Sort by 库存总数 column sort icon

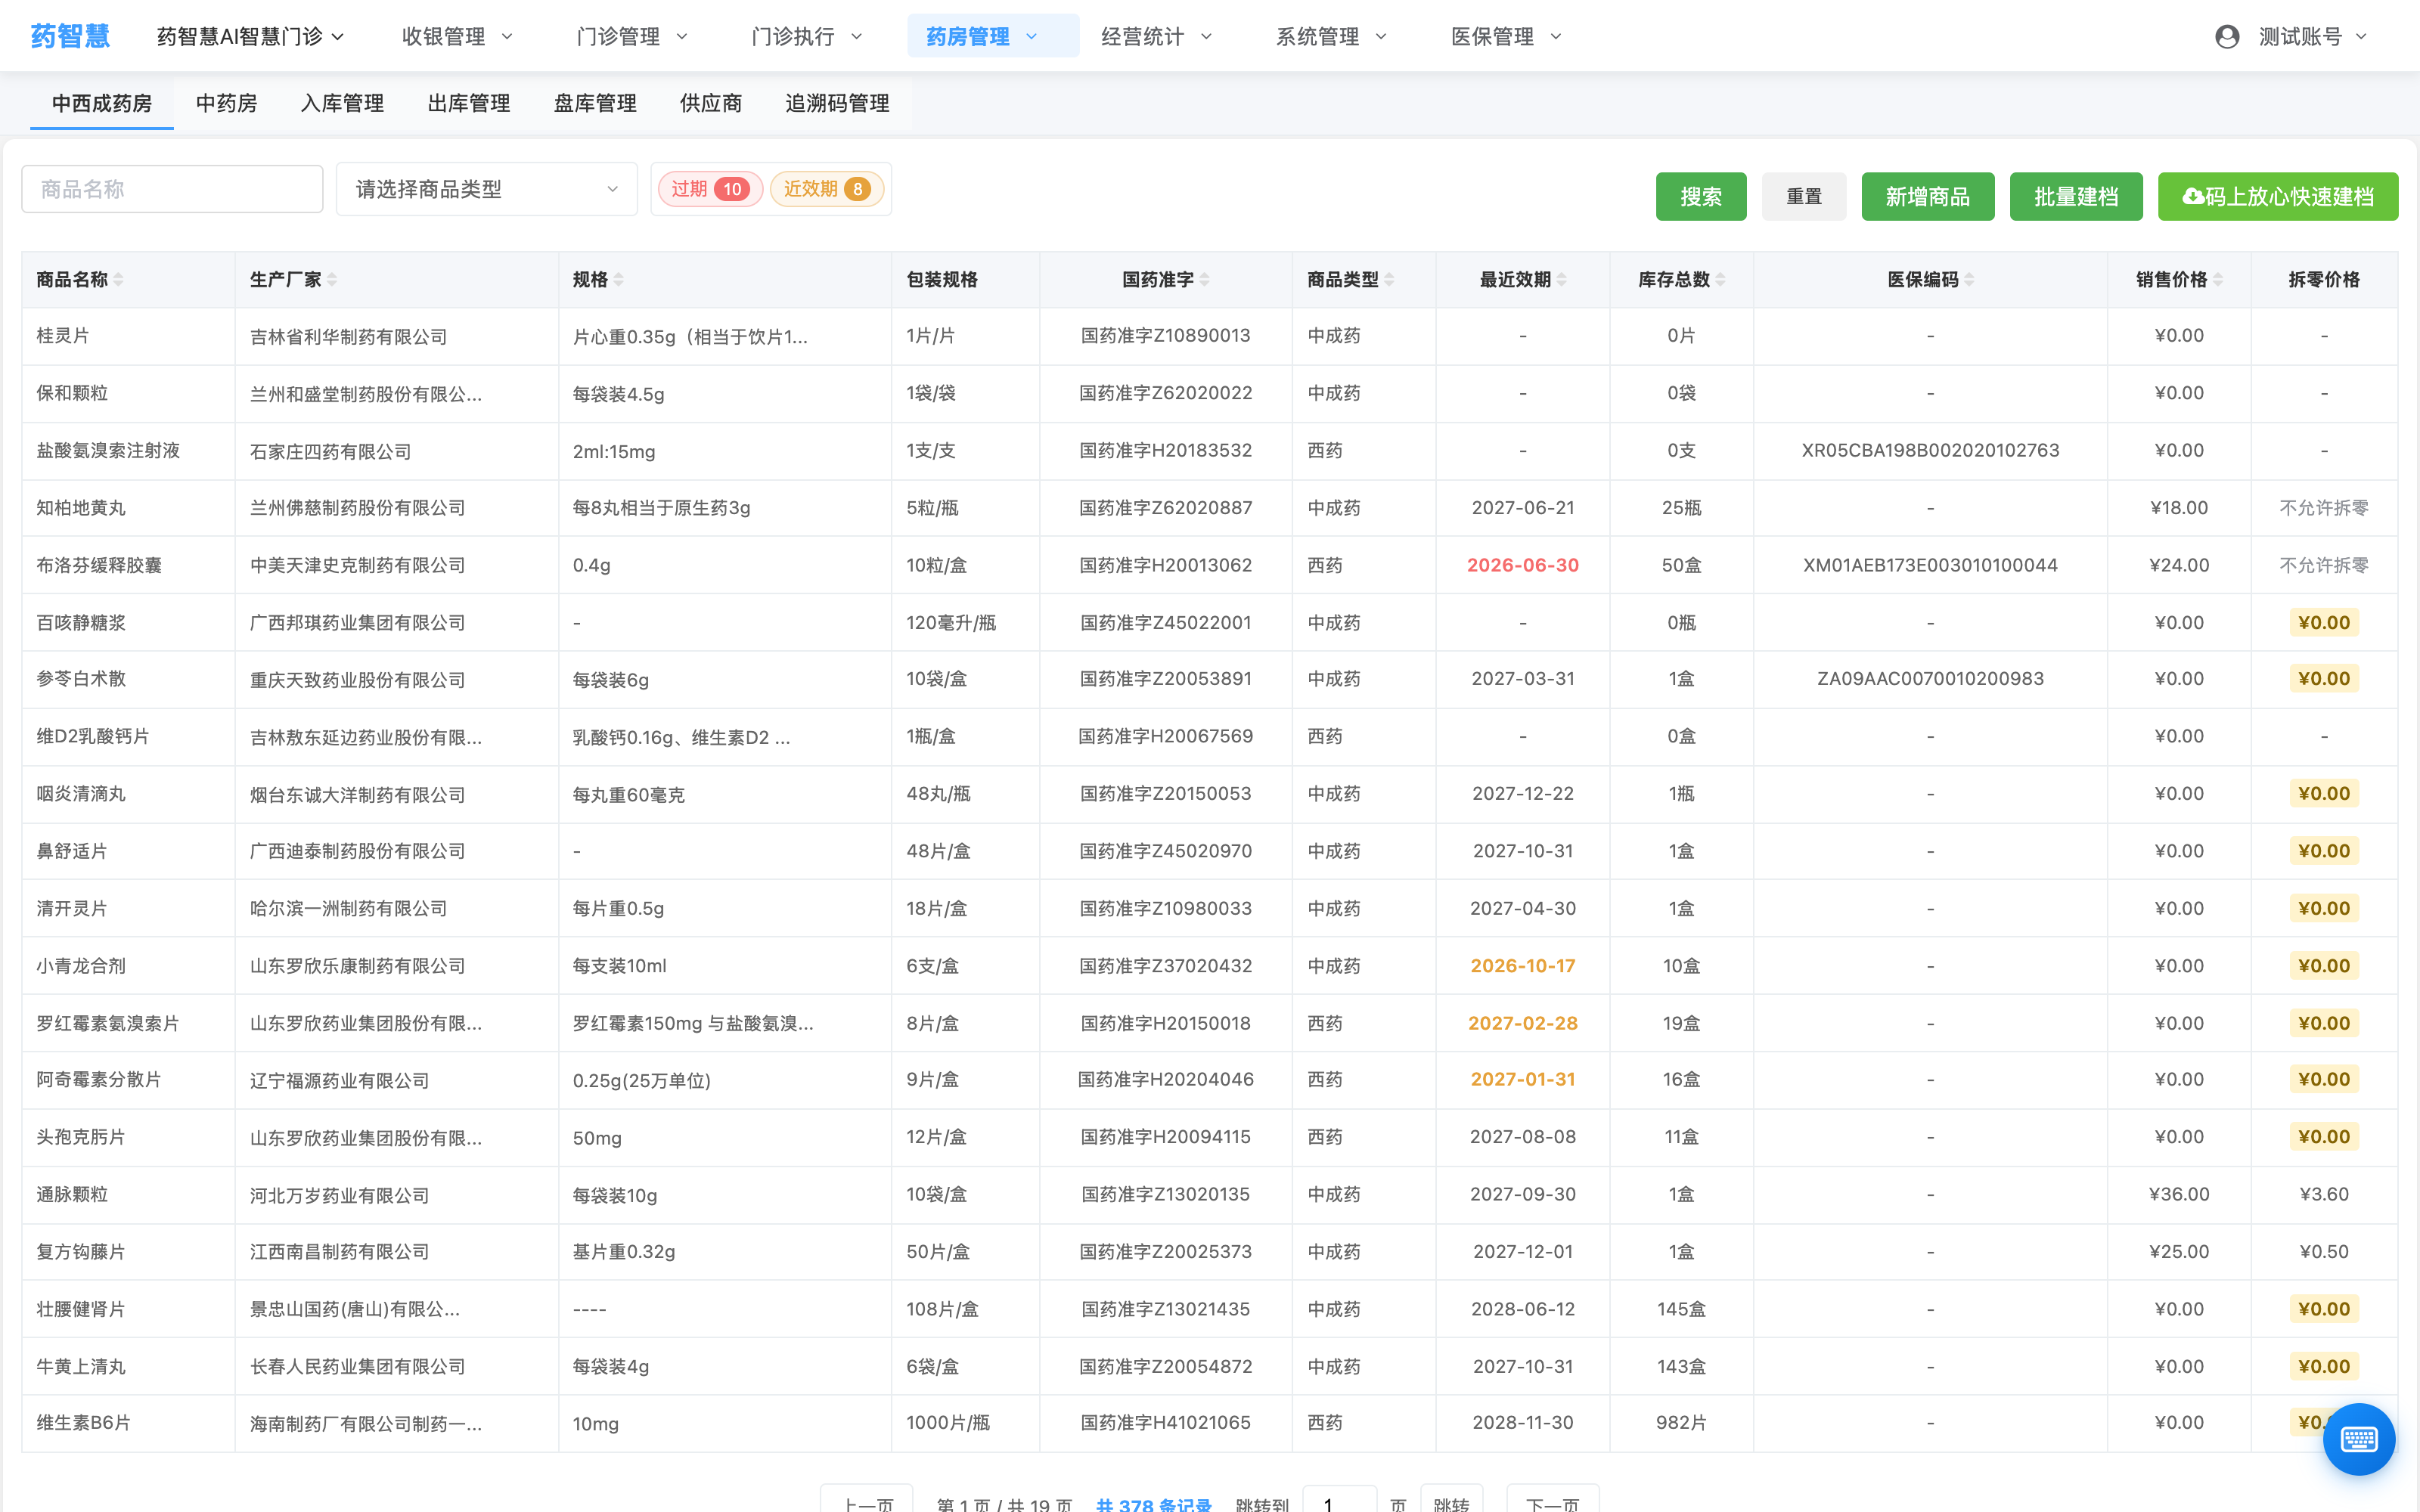[x=1721, y=280]
